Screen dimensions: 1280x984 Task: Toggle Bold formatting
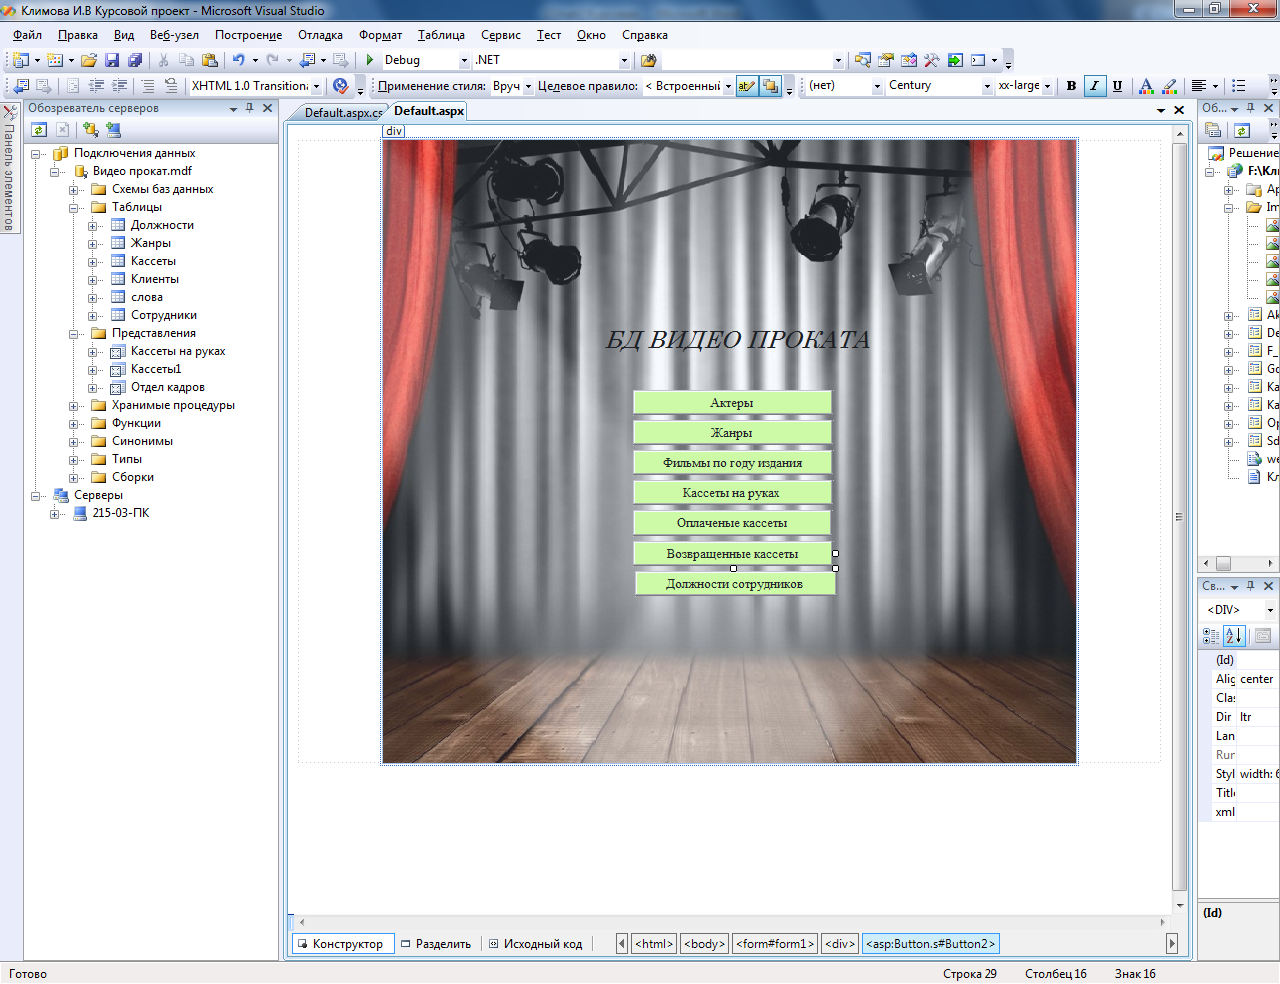pos(1071,86)
